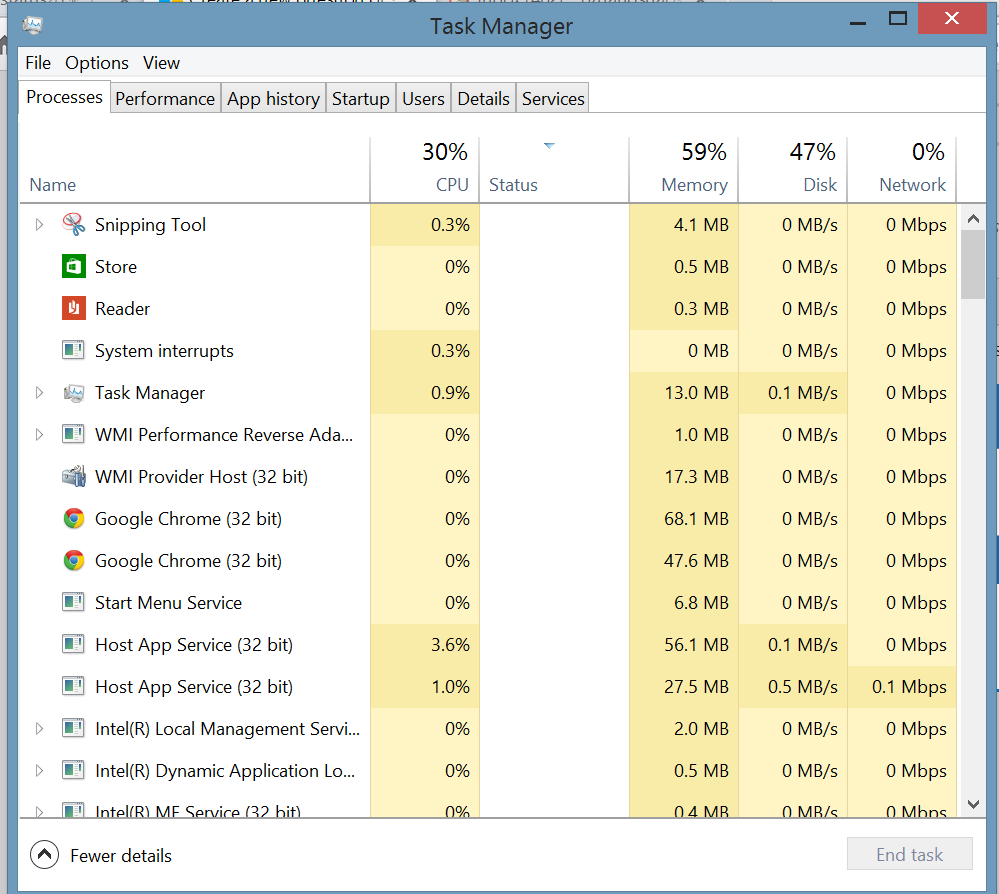The height and width of the screenshot is (894, 999).
Task: Switch to the Performance tab
Action: [165, 99]
